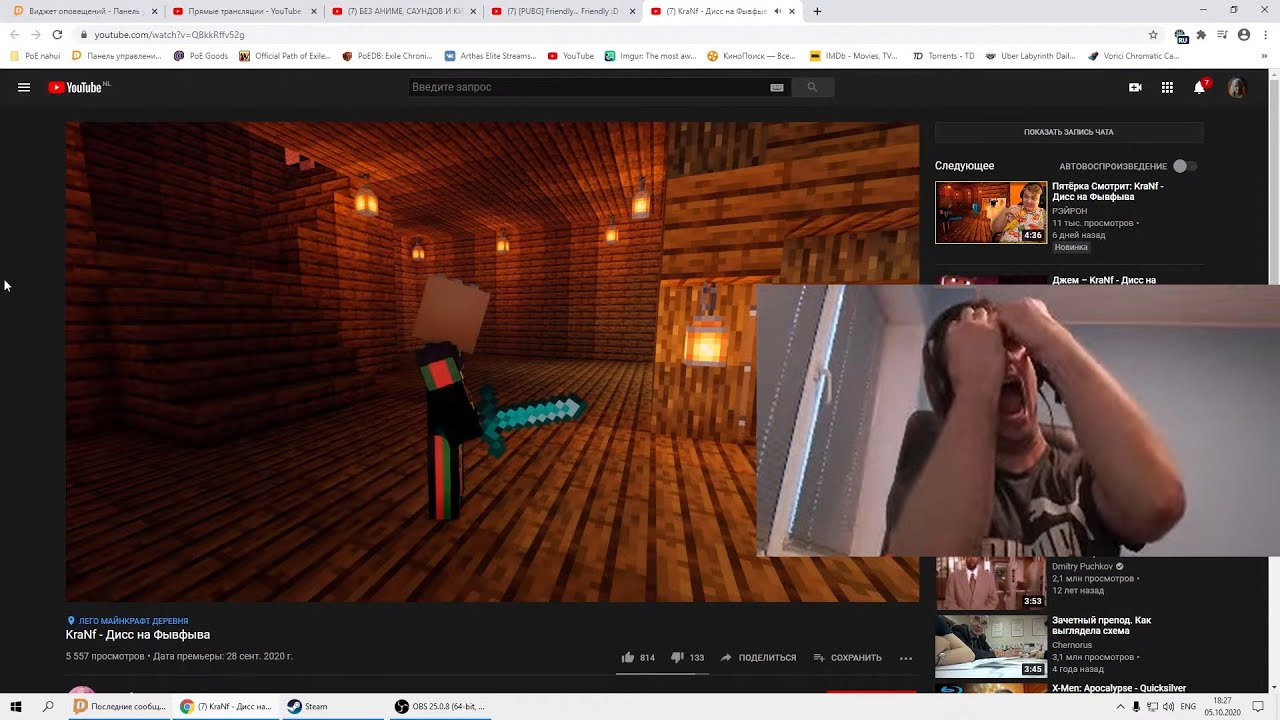Screen dimensions: 1280x720
Task: Click the magnifier search button
Action: (812, 87)
